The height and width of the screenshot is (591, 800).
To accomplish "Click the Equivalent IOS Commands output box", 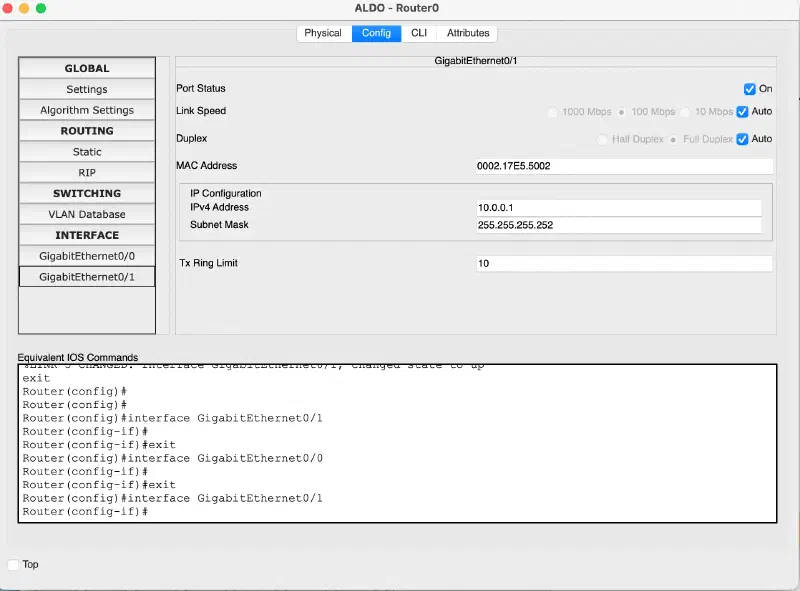I will coord(397,444).
